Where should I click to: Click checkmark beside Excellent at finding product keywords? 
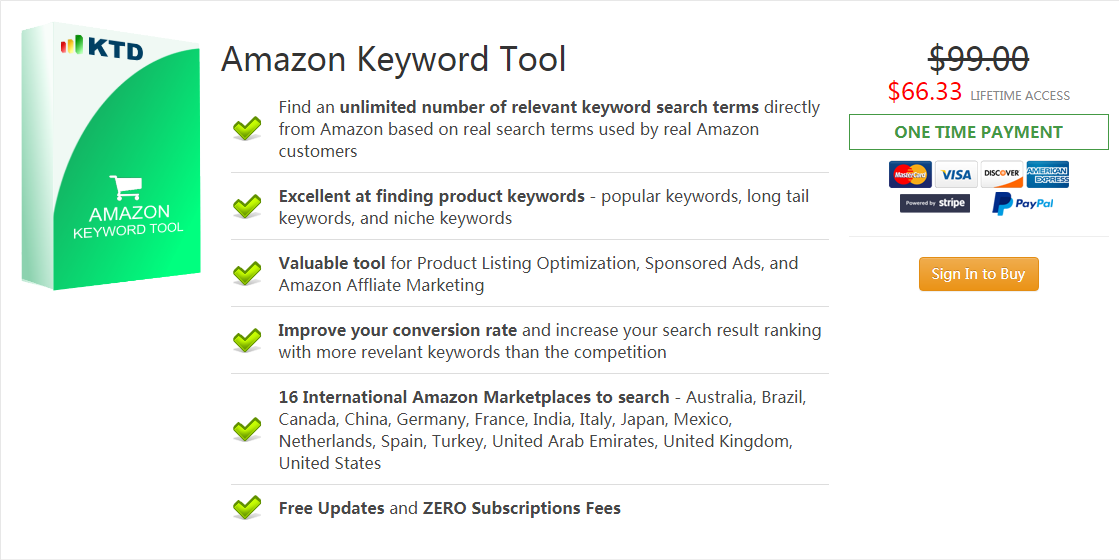click(x=247, y=206)
